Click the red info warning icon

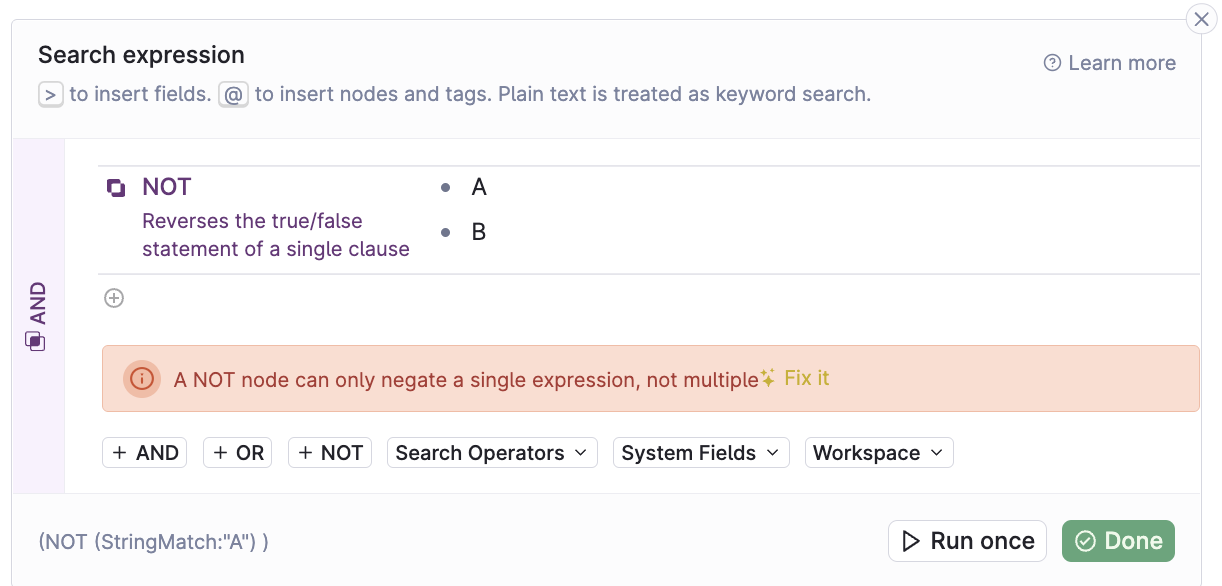142,379
